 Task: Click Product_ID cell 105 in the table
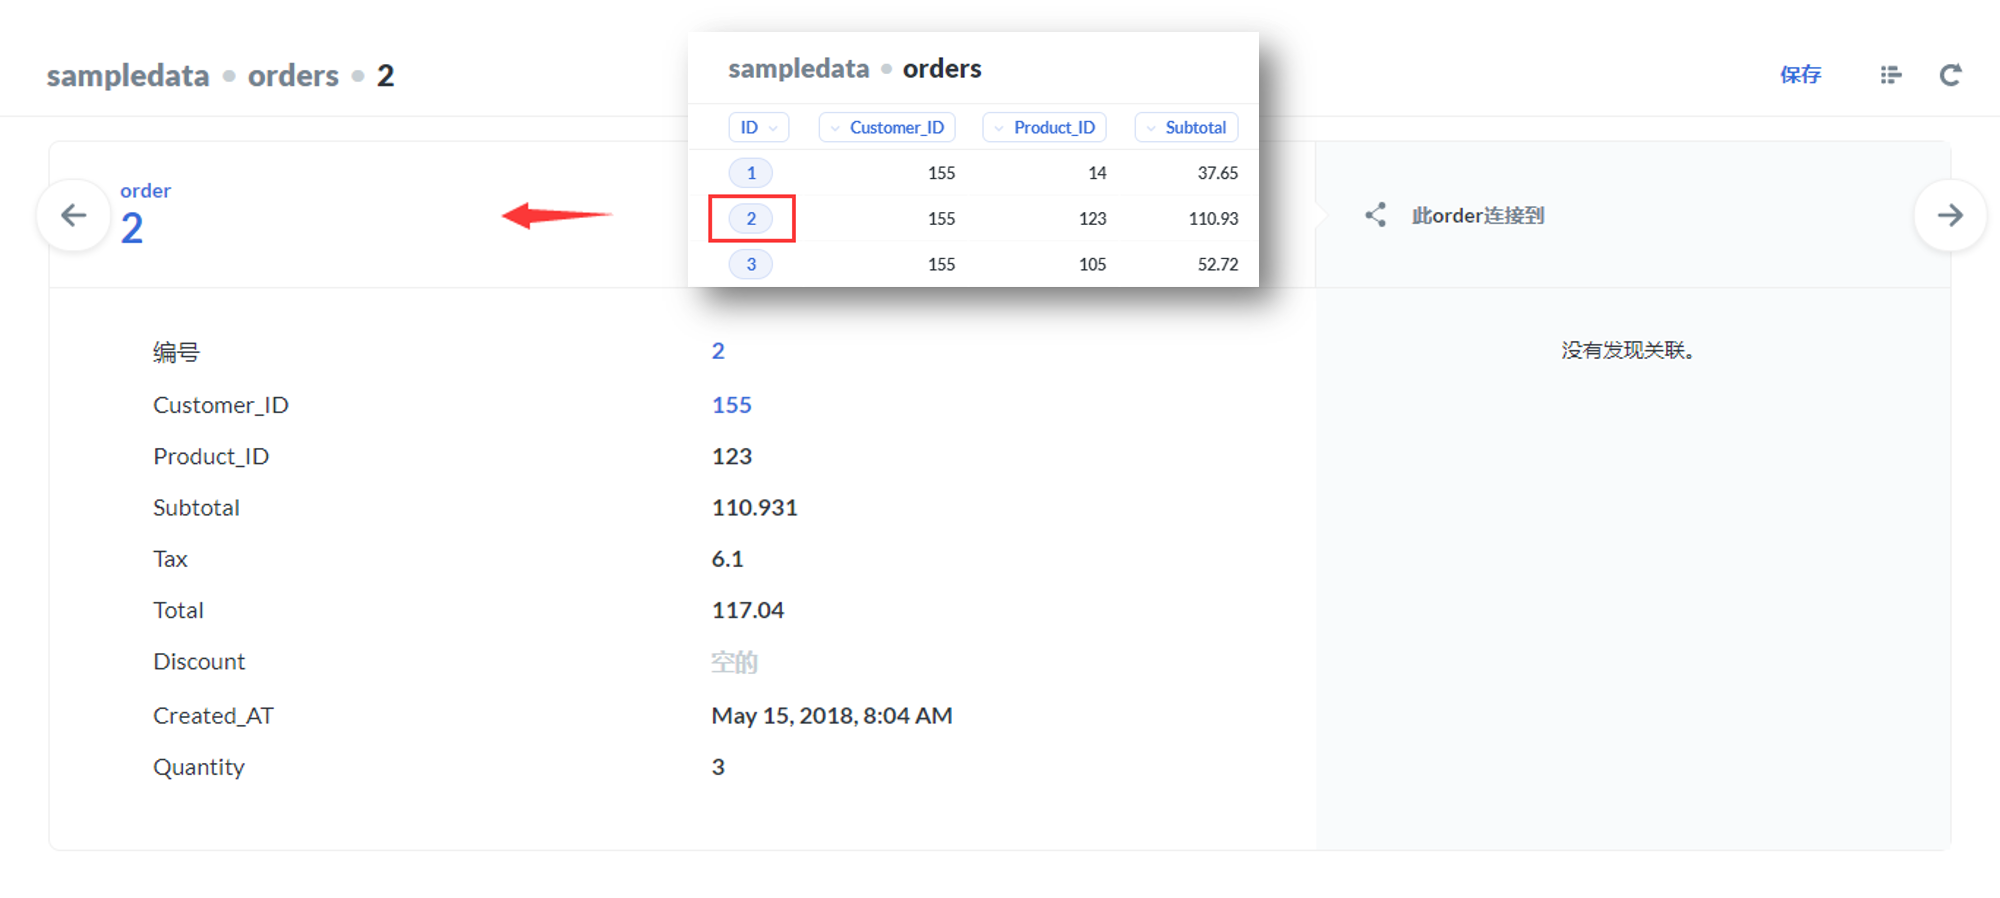[x=1092, y=265]
